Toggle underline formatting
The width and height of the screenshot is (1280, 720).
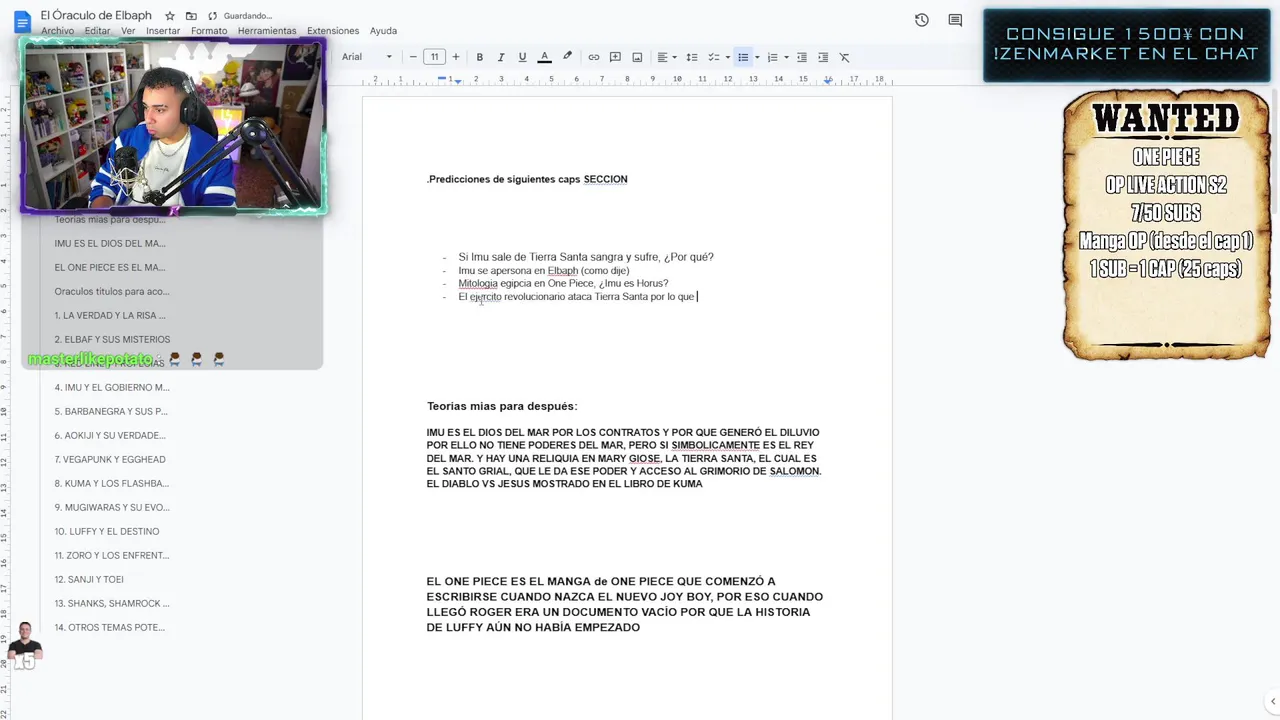pos(522,57)
